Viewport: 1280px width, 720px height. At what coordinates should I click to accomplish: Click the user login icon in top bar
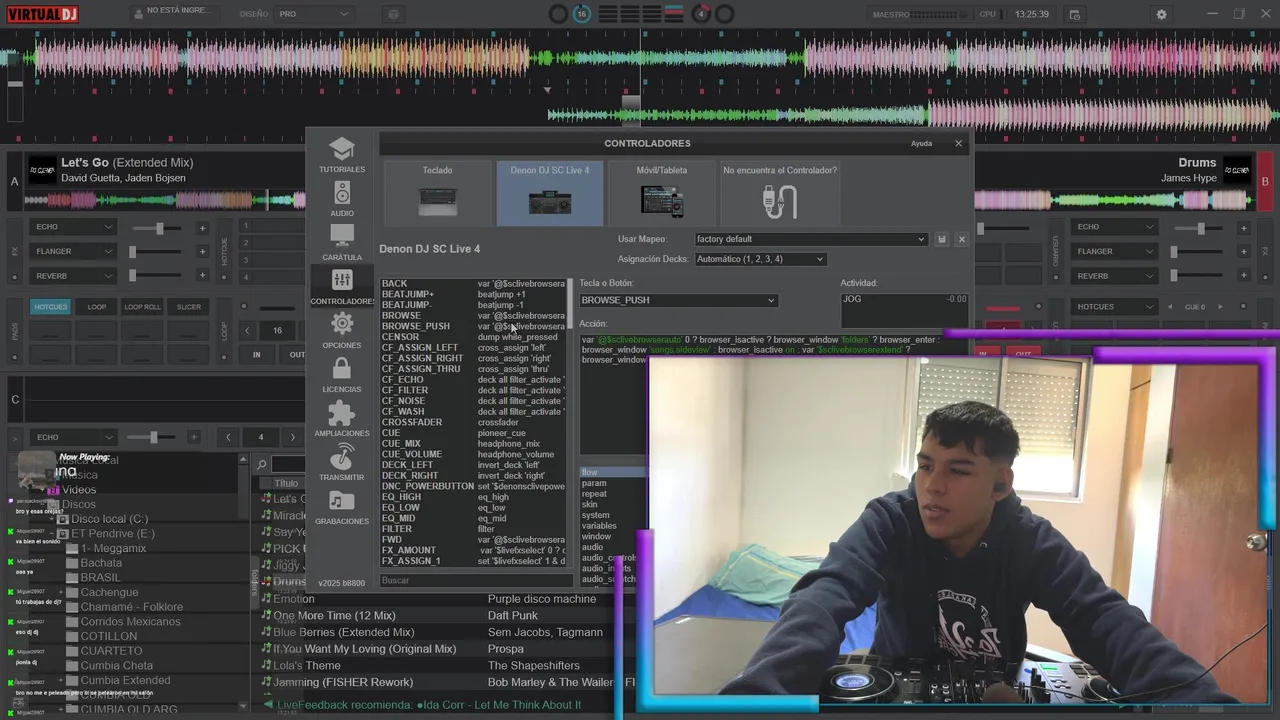tap(139, 14)
